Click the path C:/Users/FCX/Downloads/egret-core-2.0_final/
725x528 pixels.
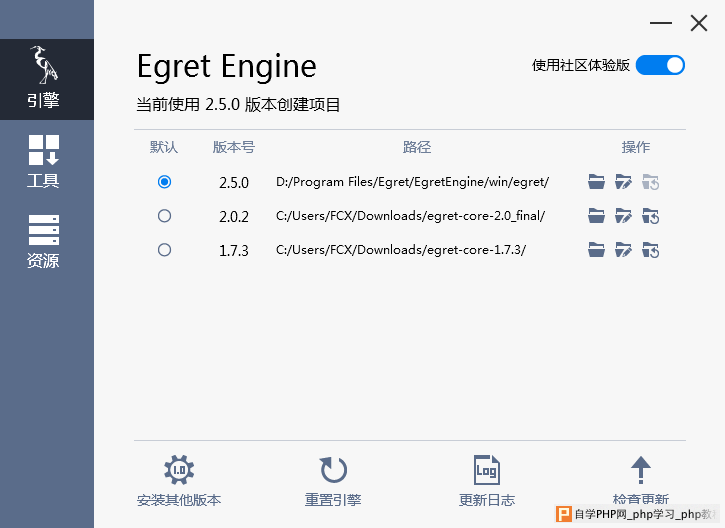[x=411, y=216]
